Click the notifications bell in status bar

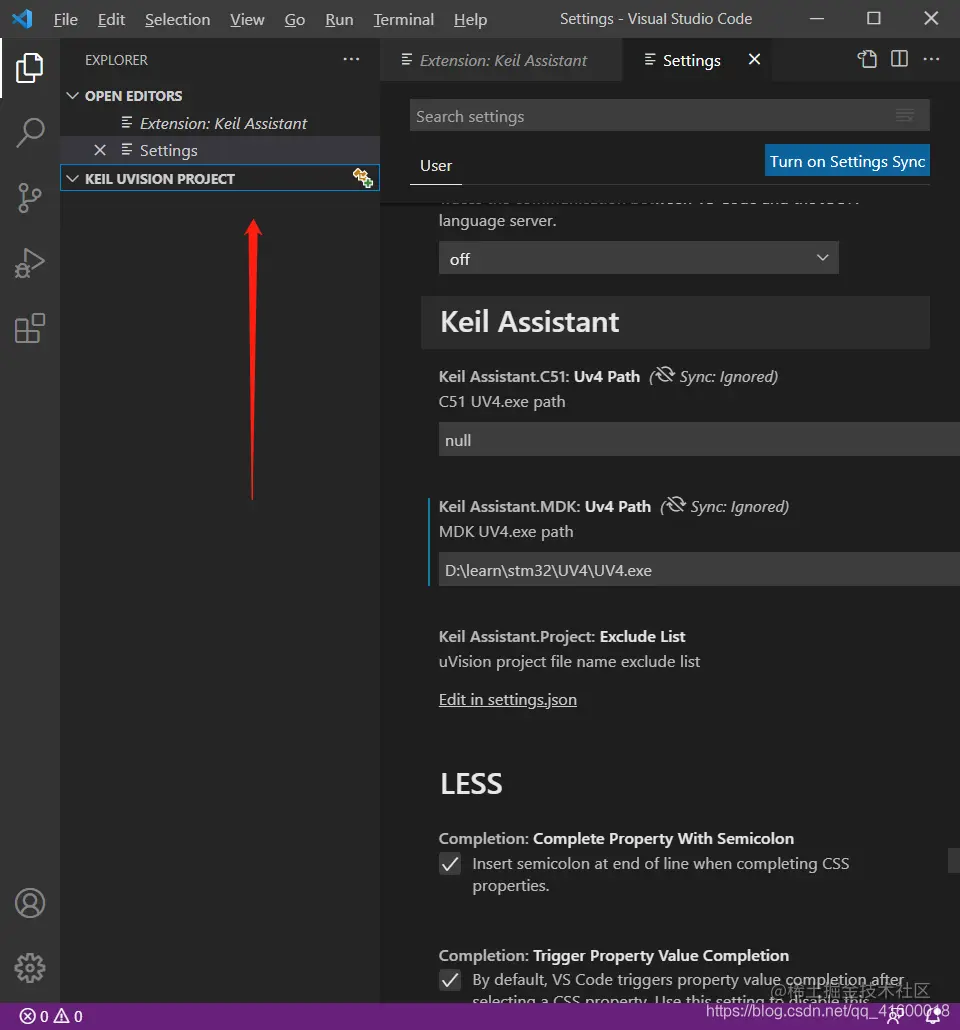[x=933, y=1016]
